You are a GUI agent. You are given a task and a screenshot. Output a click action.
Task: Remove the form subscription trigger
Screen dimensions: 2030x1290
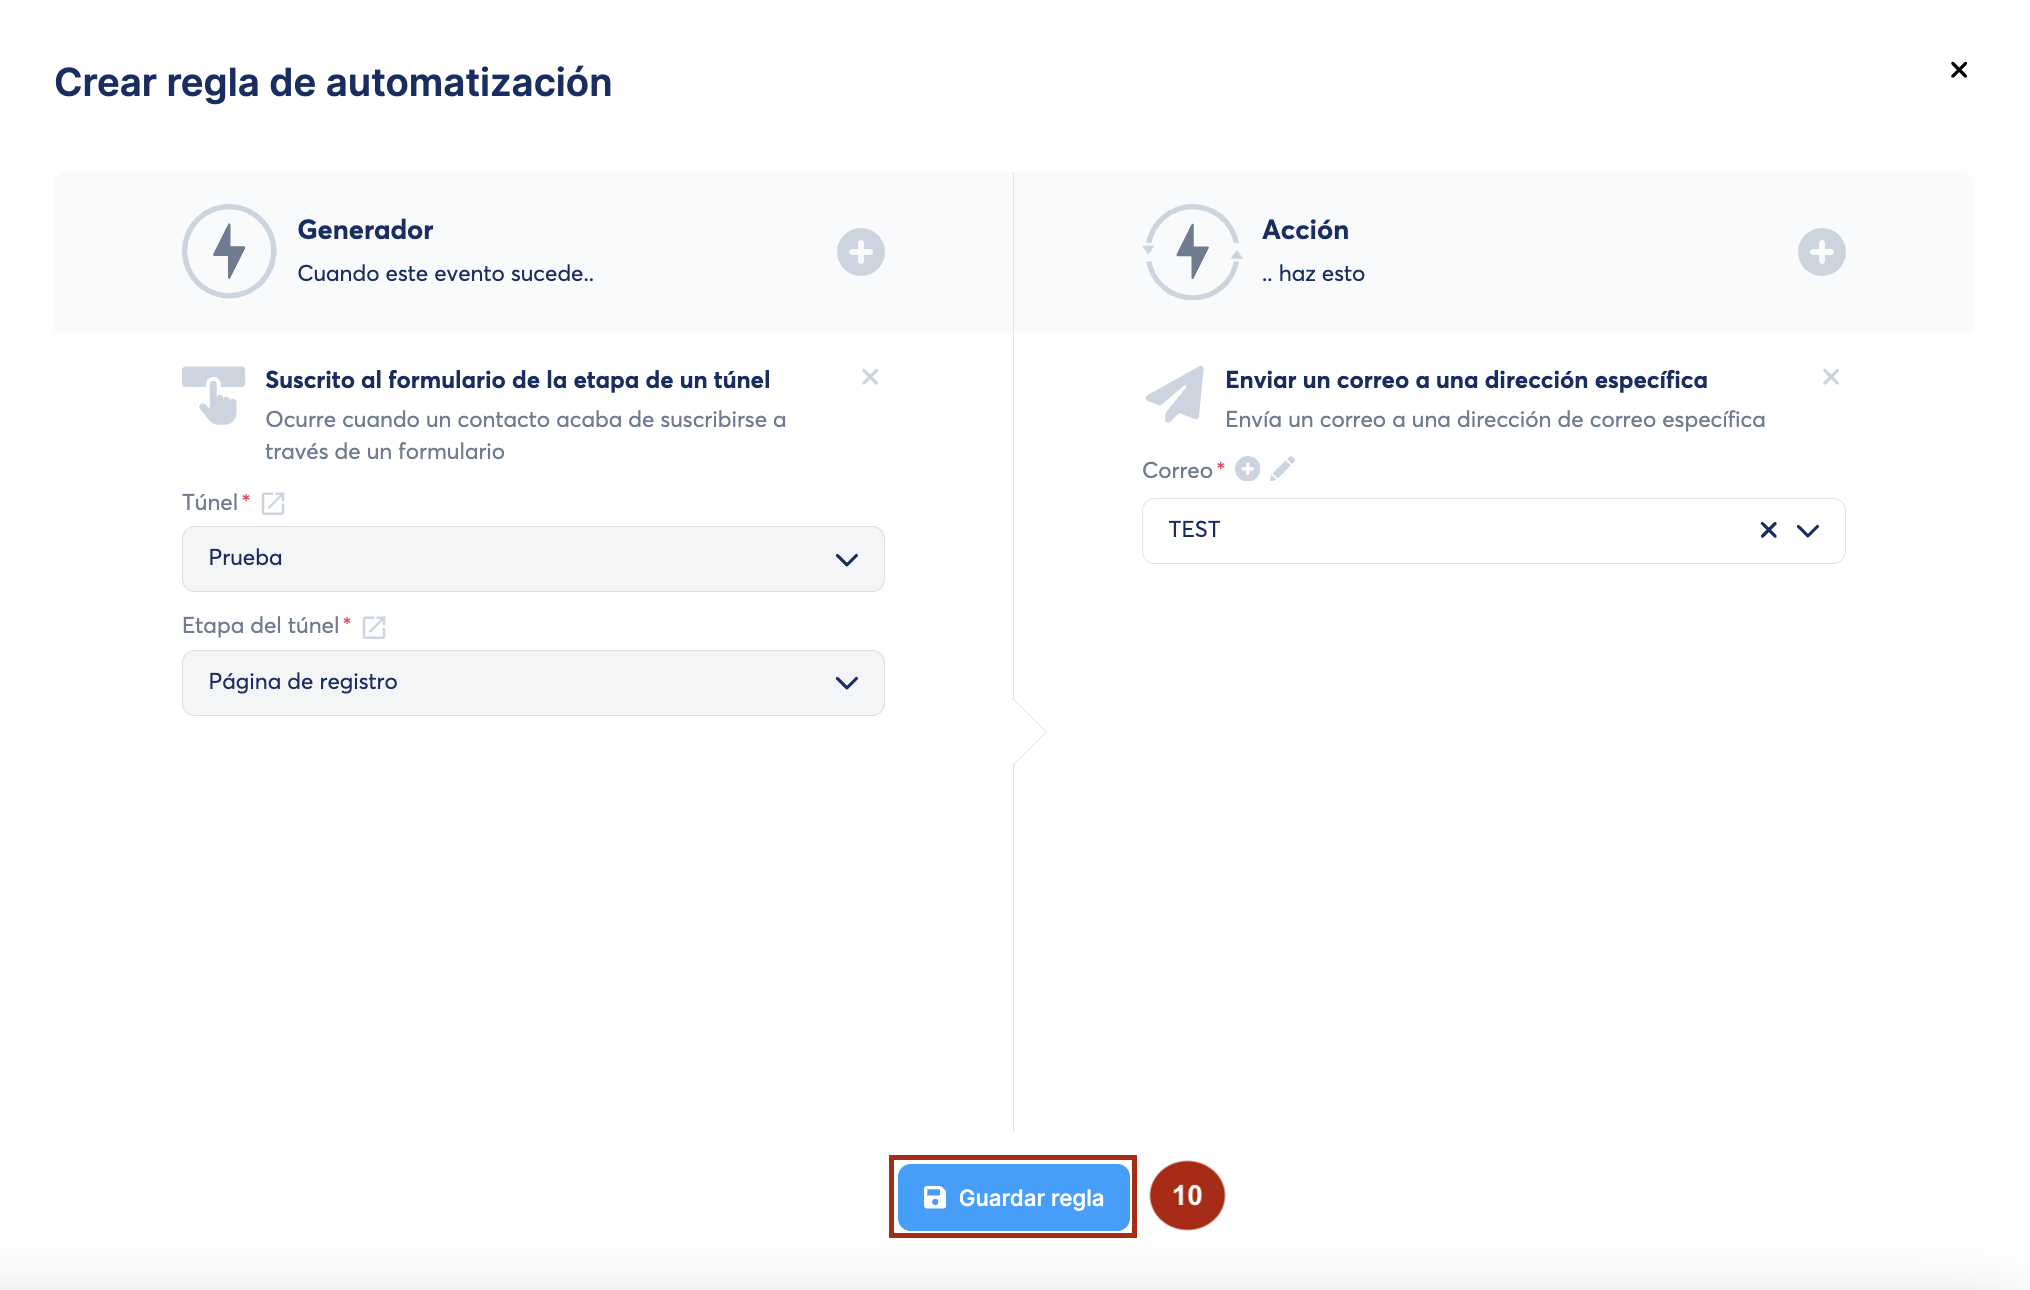(870, 377)
